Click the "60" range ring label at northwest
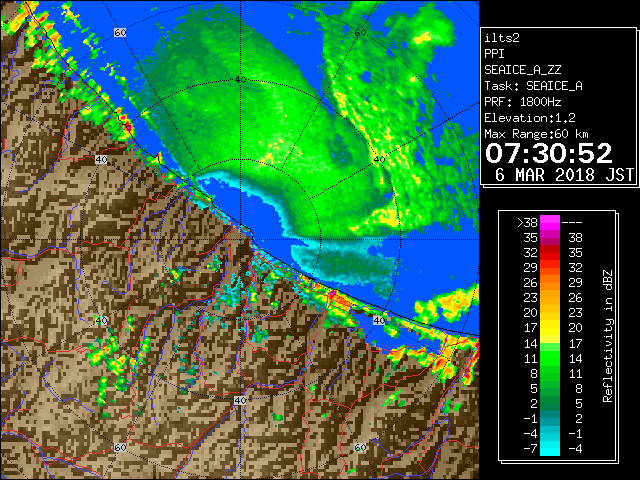Image resolution: width=640 pixels, height=480 pixels. (120, 32)
